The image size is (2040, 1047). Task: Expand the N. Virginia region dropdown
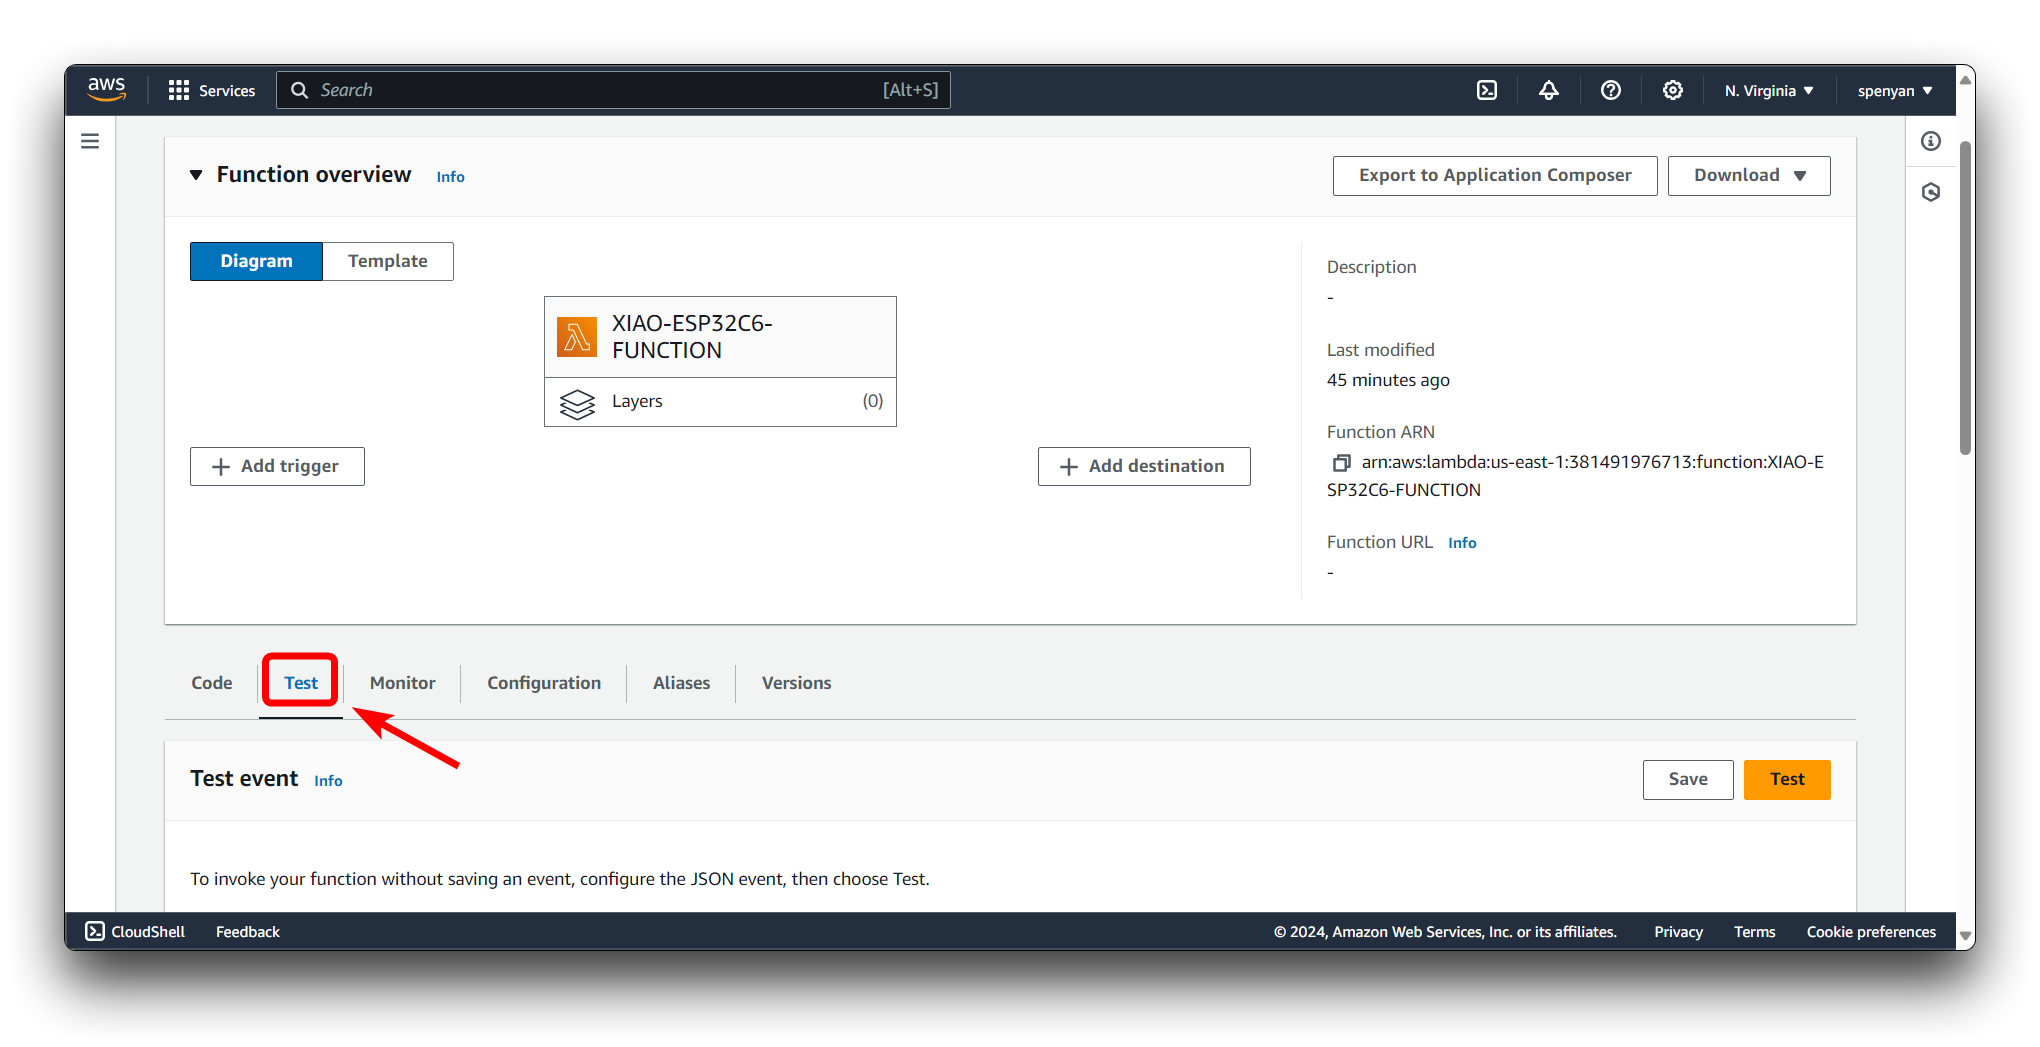click(1769, 90)
